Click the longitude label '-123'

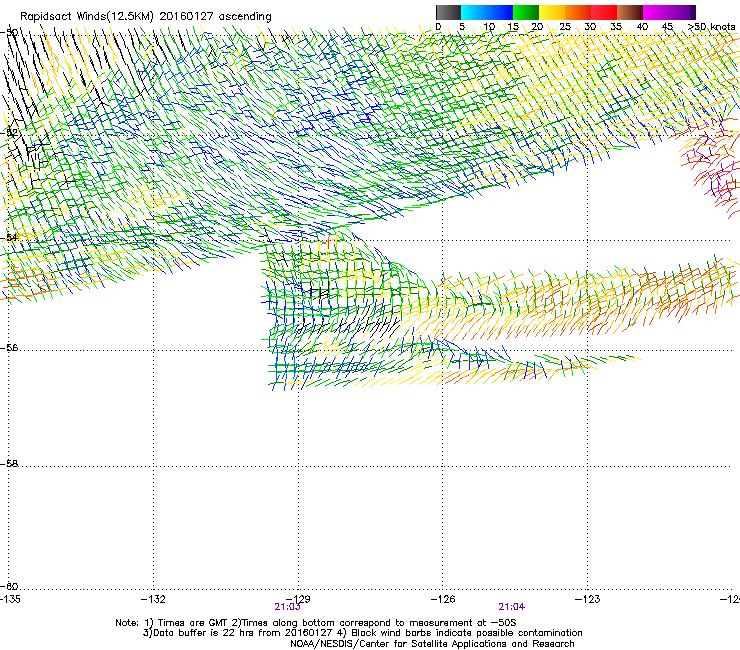point(588,599)
